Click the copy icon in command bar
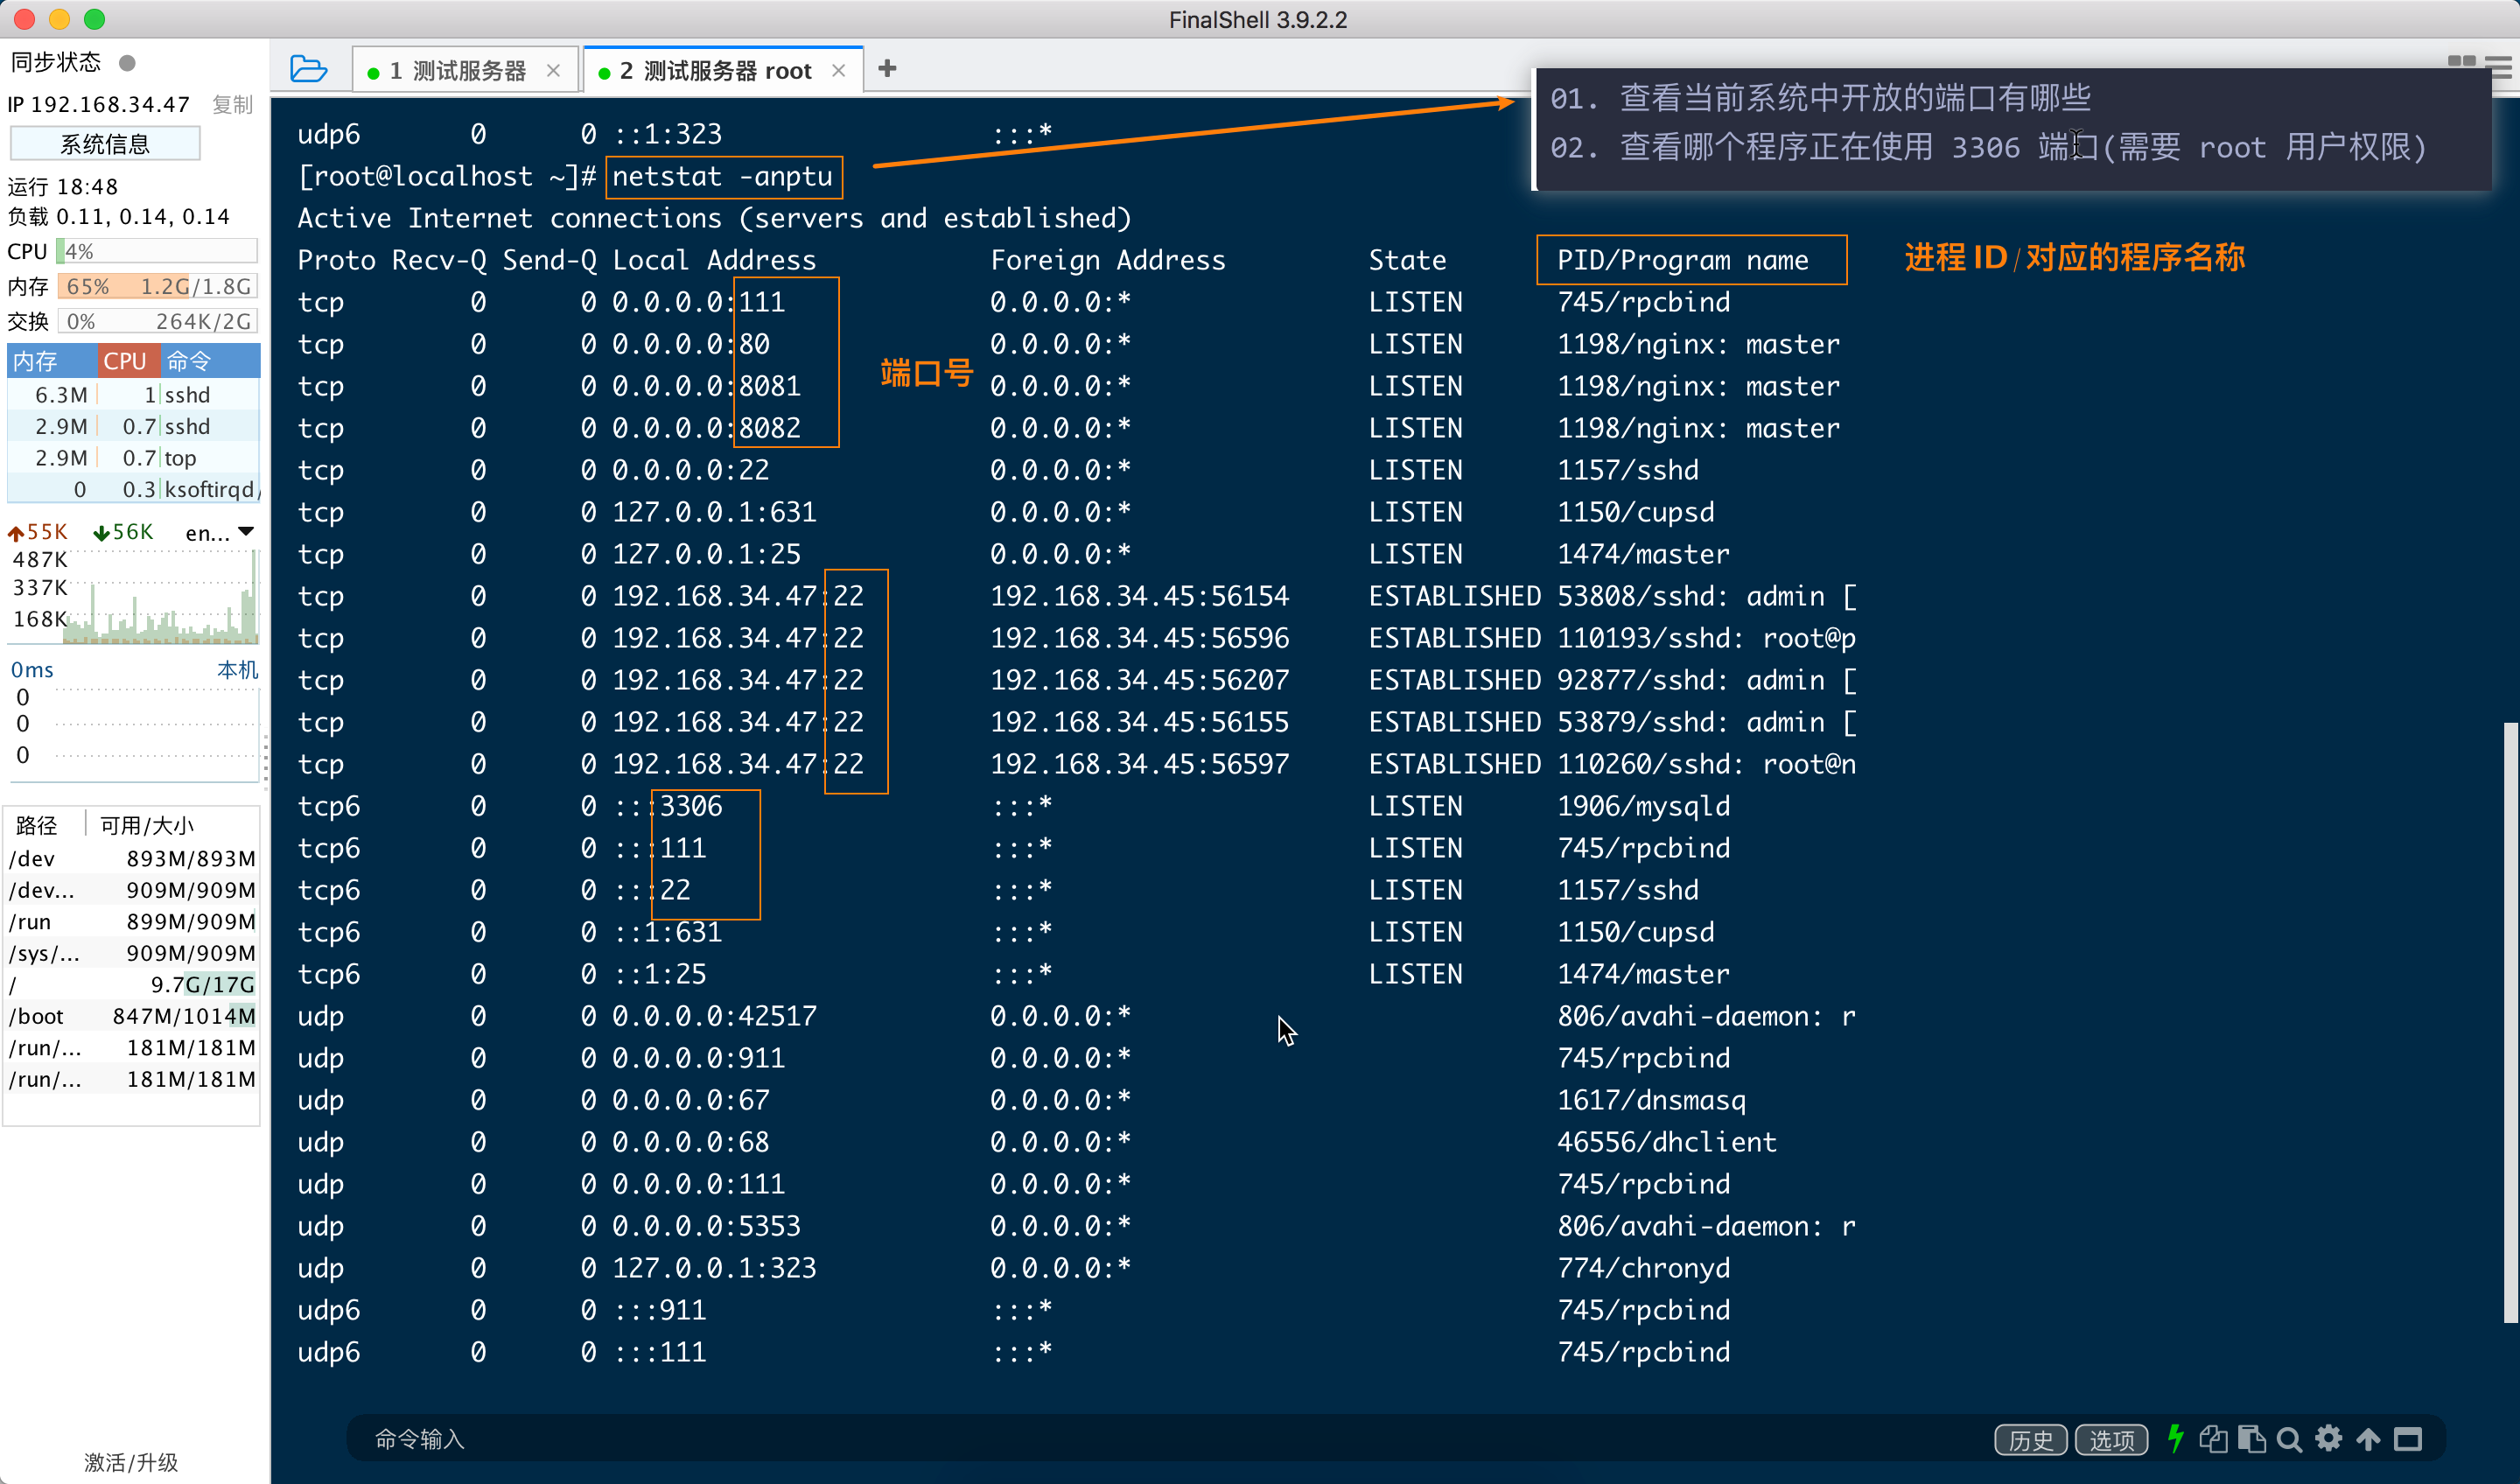 coord(2213,1438)
